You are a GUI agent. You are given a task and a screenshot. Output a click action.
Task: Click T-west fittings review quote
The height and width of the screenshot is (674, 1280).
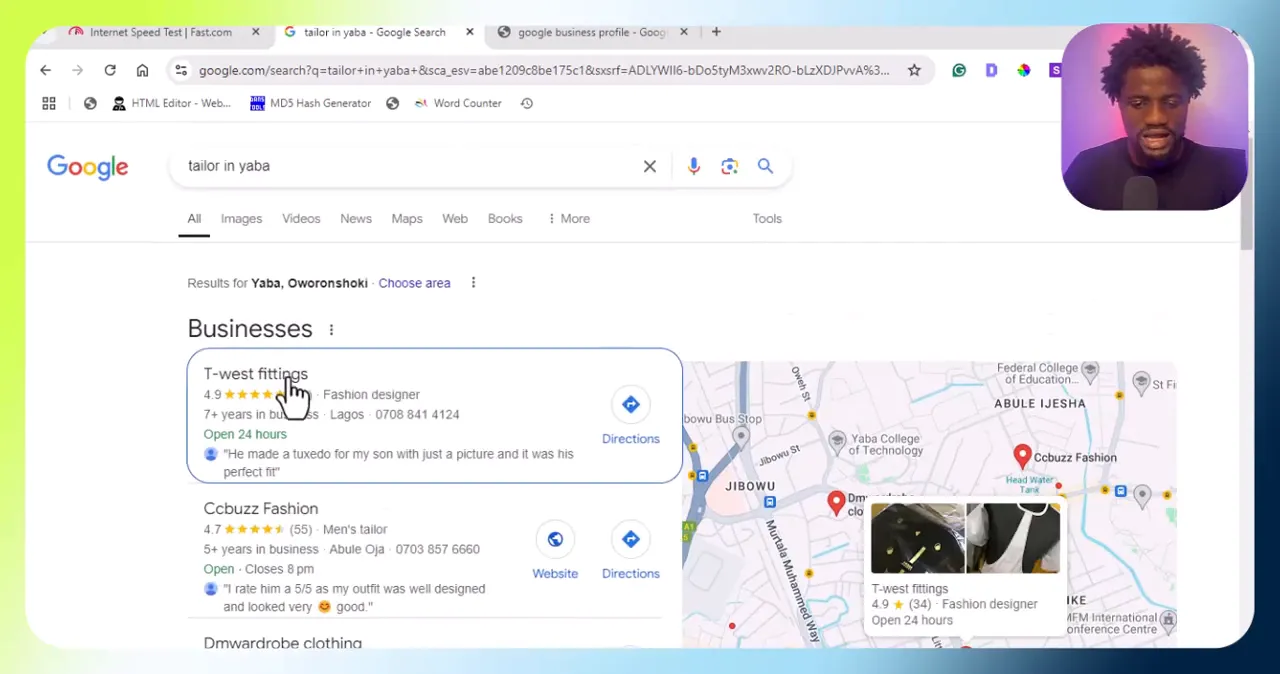click(398, 463)
